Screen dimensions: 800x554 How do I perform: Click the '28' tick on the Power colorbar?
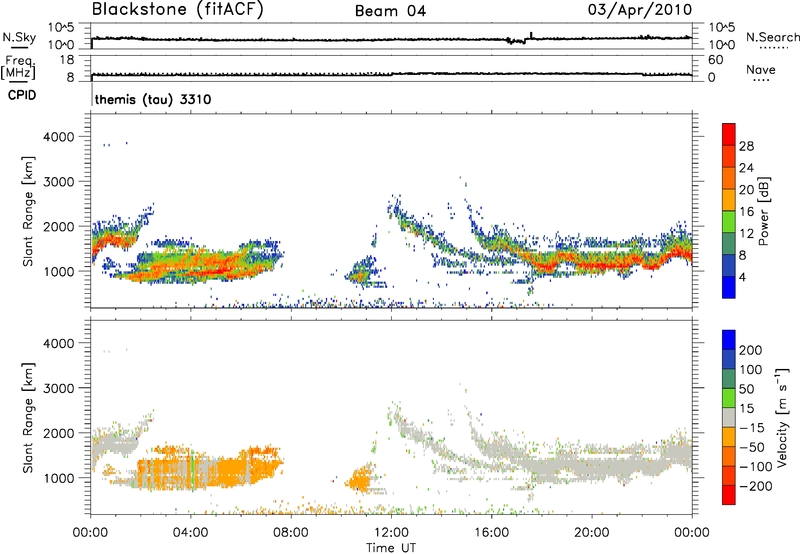coord(746,146)
